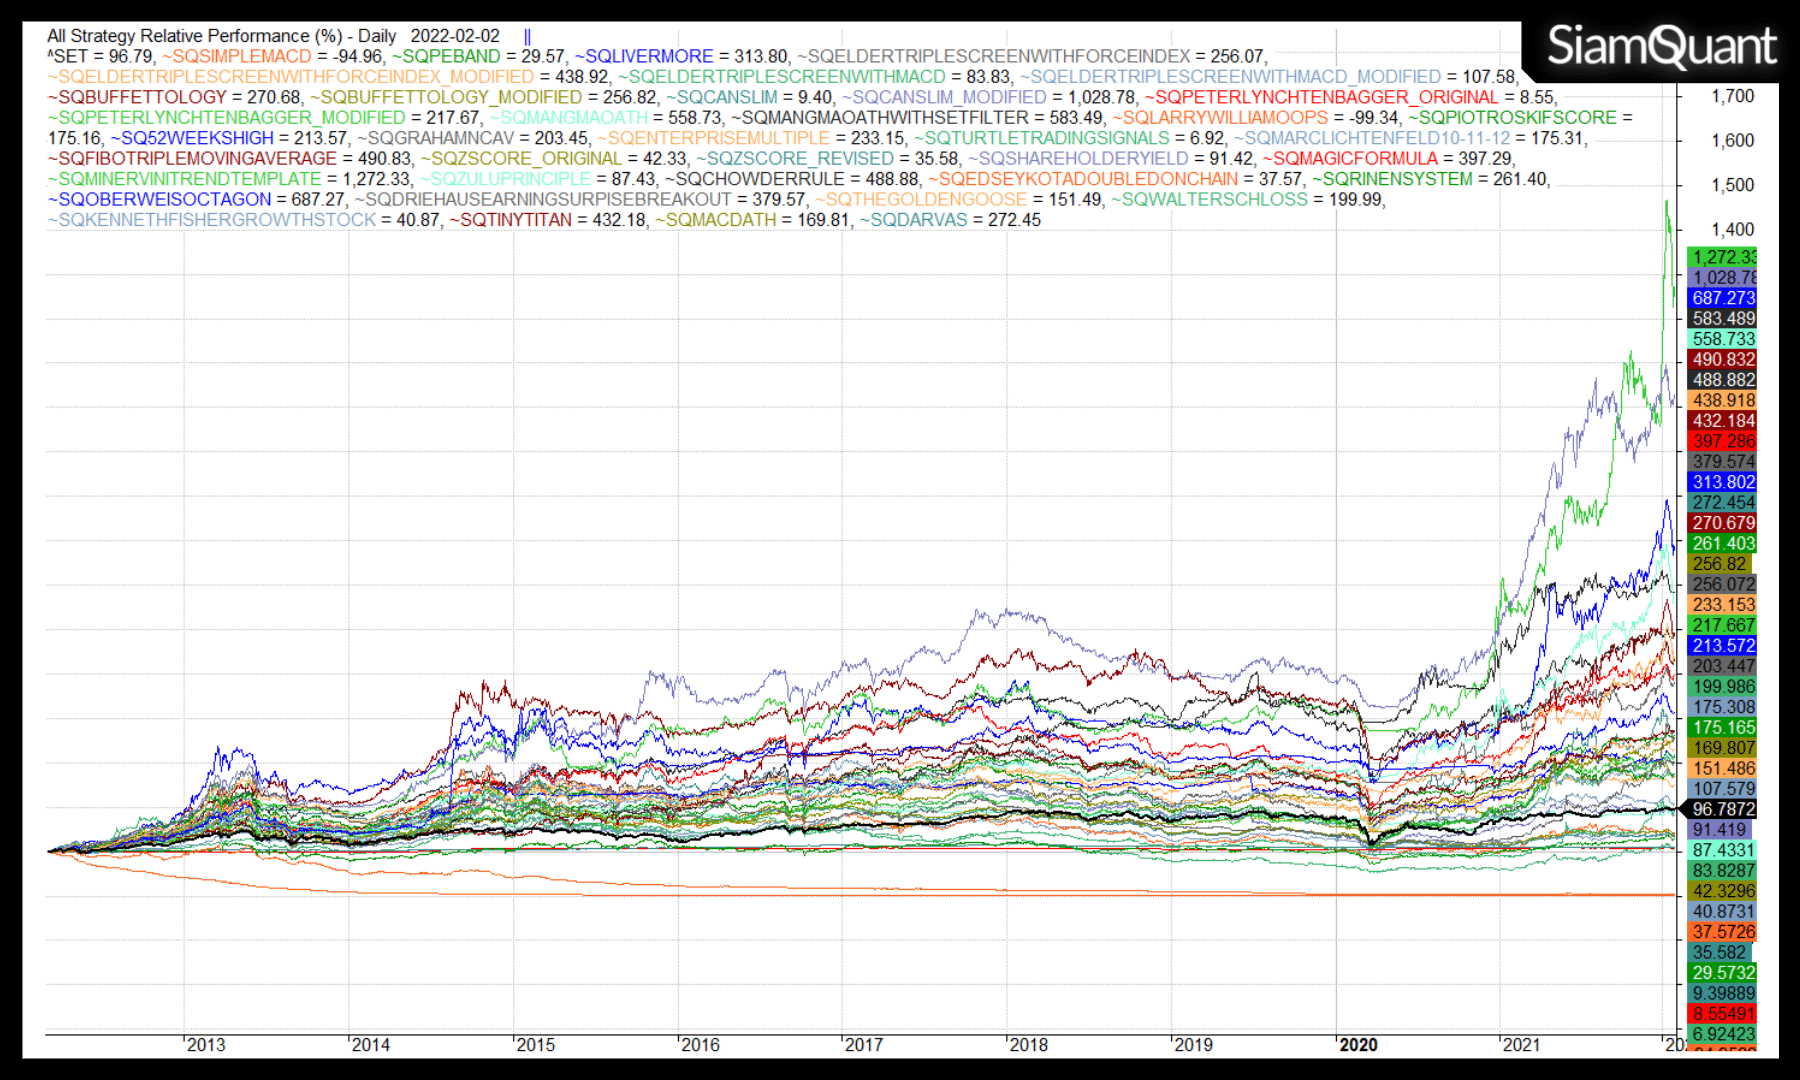Pick the ~SQOBERWEISOCTAGON legend entry

[x=160, y=199]
